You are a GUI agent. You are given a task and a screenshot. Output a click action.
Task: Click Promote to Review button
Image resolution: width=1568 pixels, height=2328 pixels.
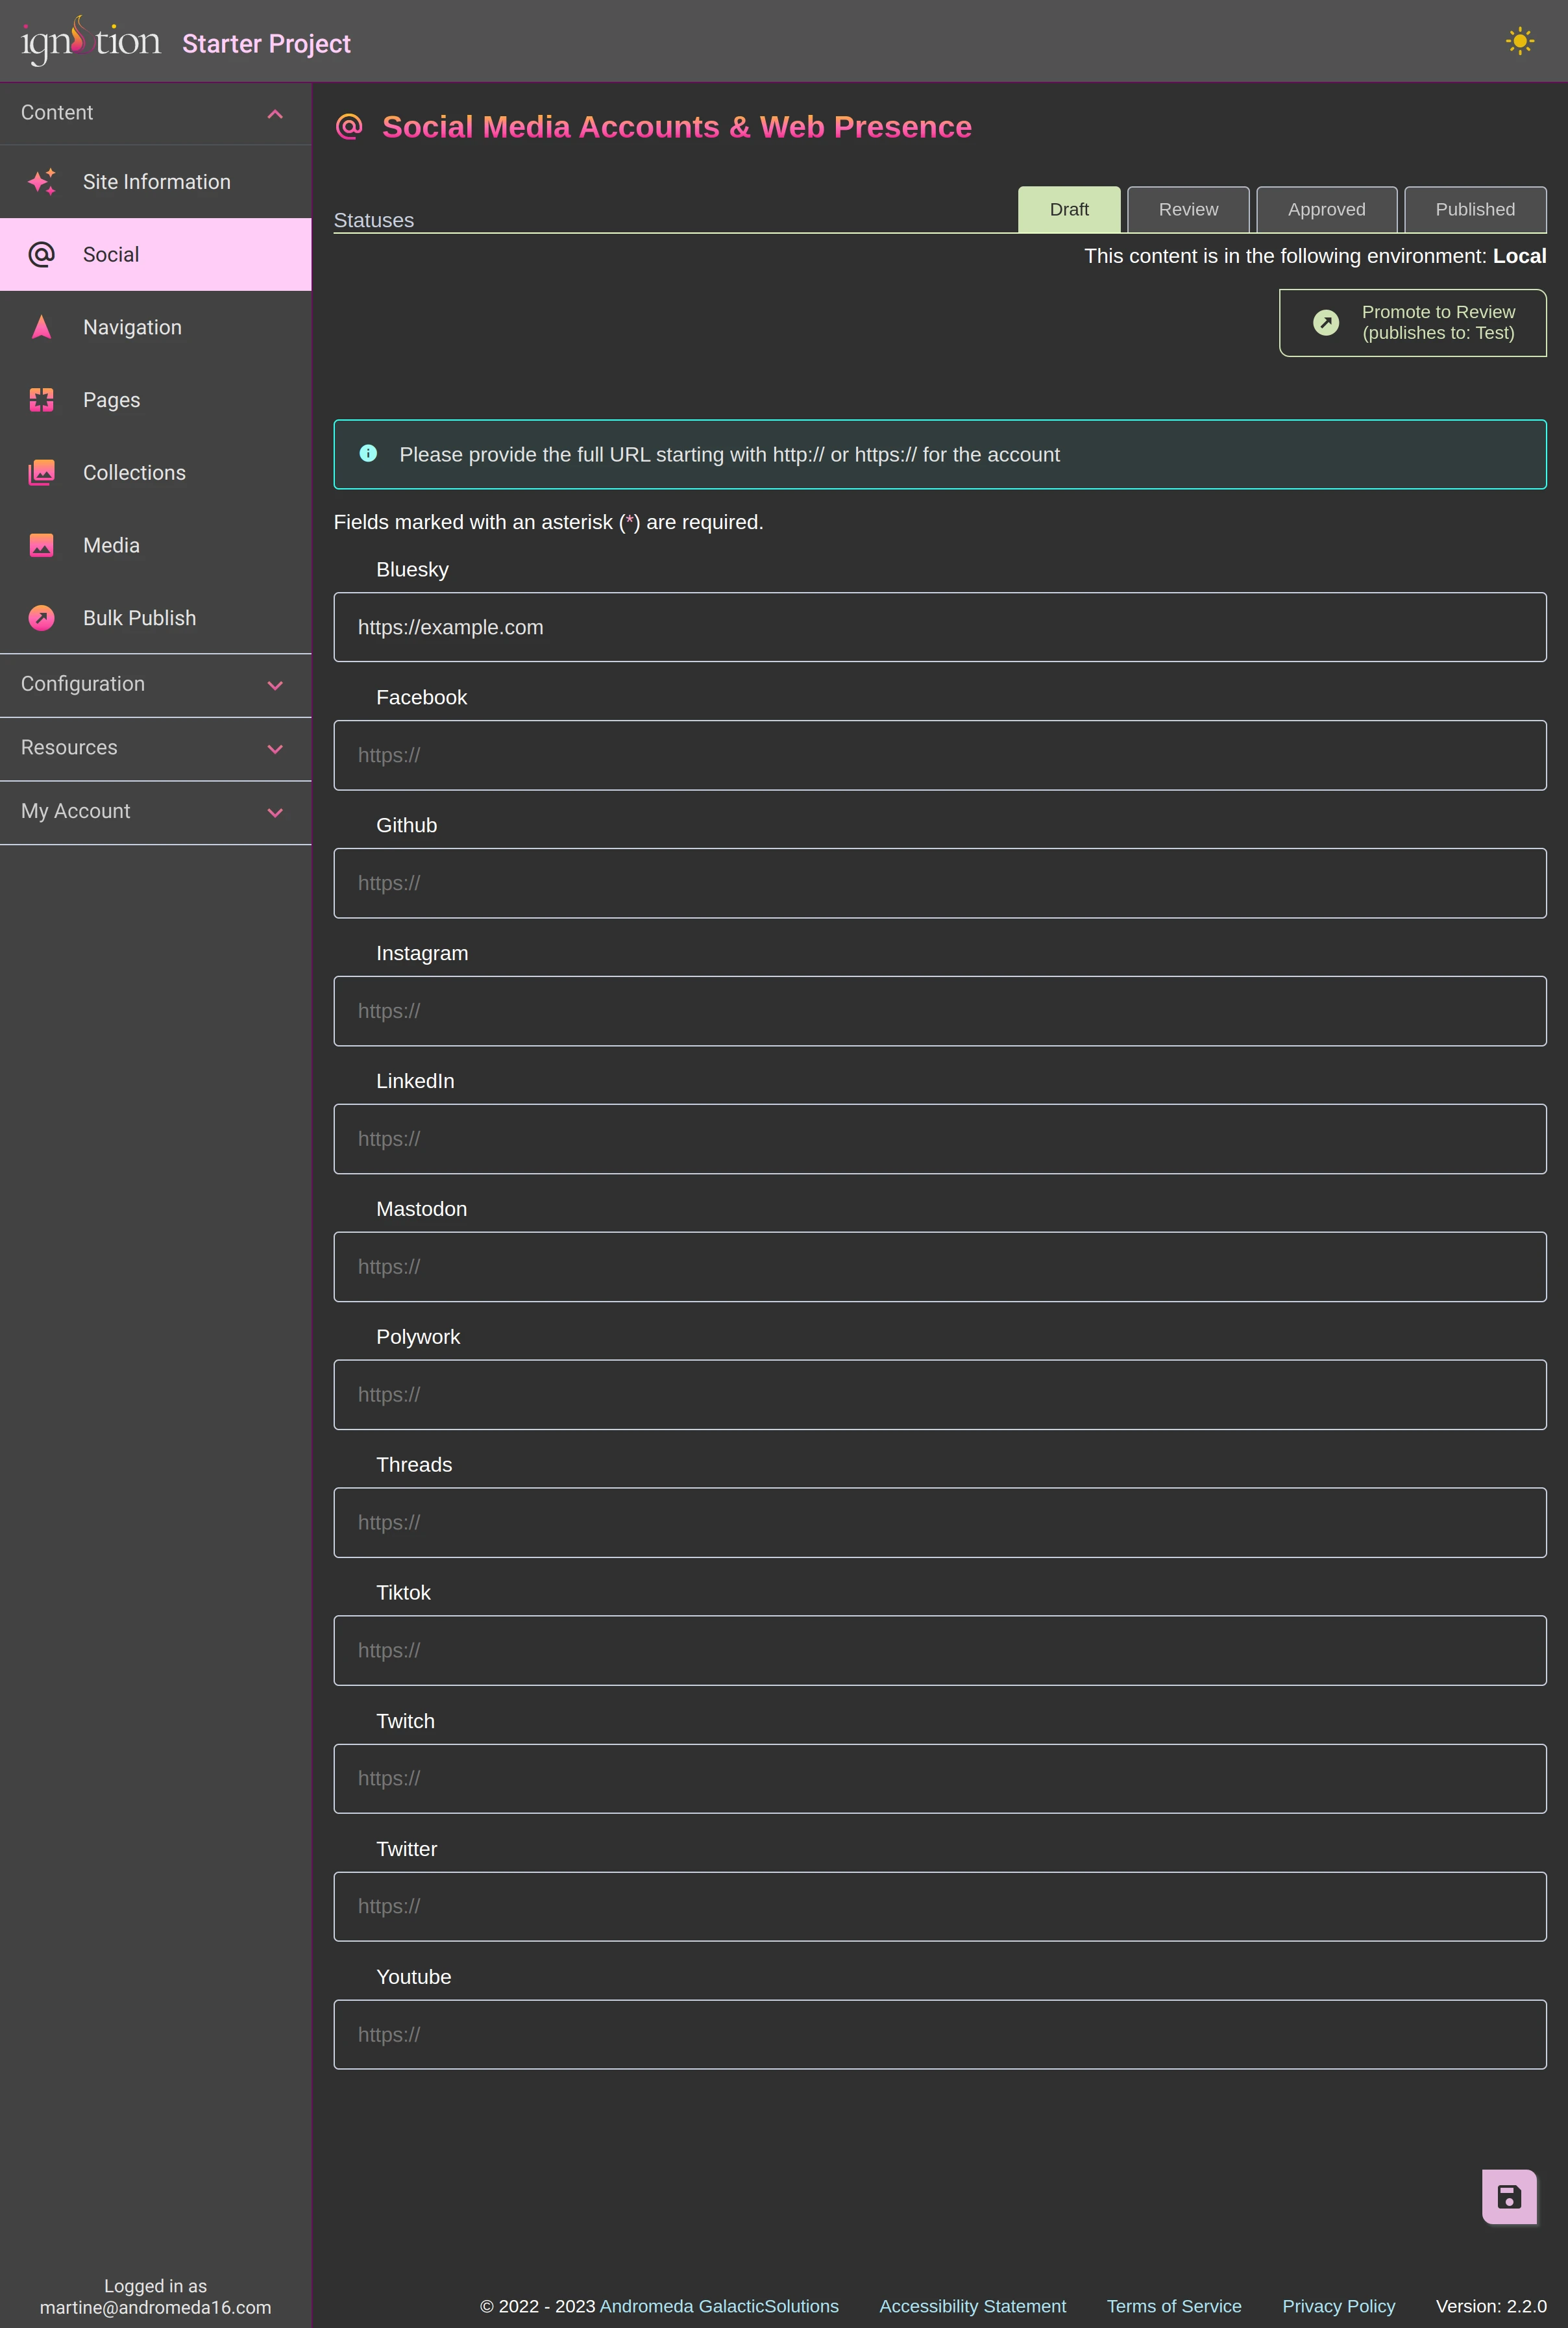click(1412, 323)
